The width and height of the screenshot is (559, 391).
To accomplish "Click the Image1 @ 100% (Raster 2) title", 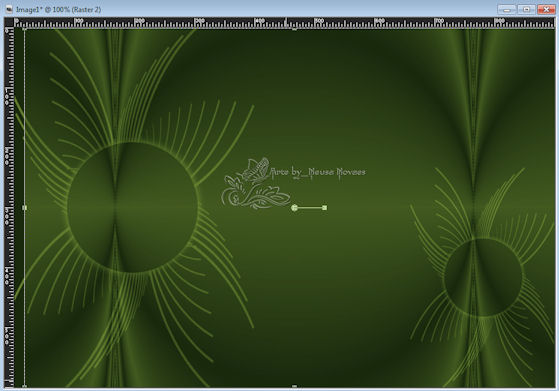I will 58,10.
